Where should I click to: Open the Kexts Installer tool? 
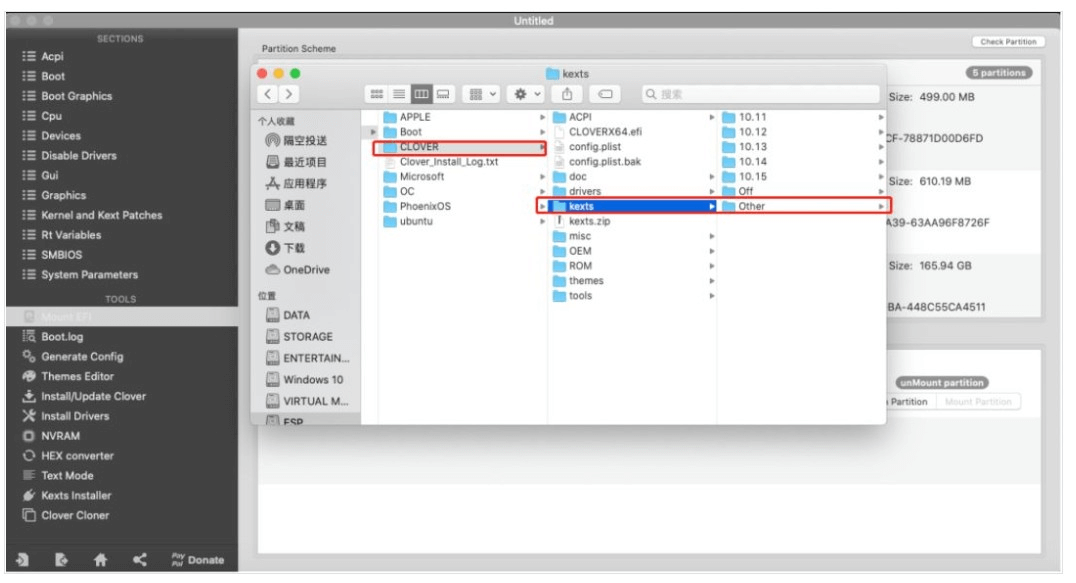76,495
